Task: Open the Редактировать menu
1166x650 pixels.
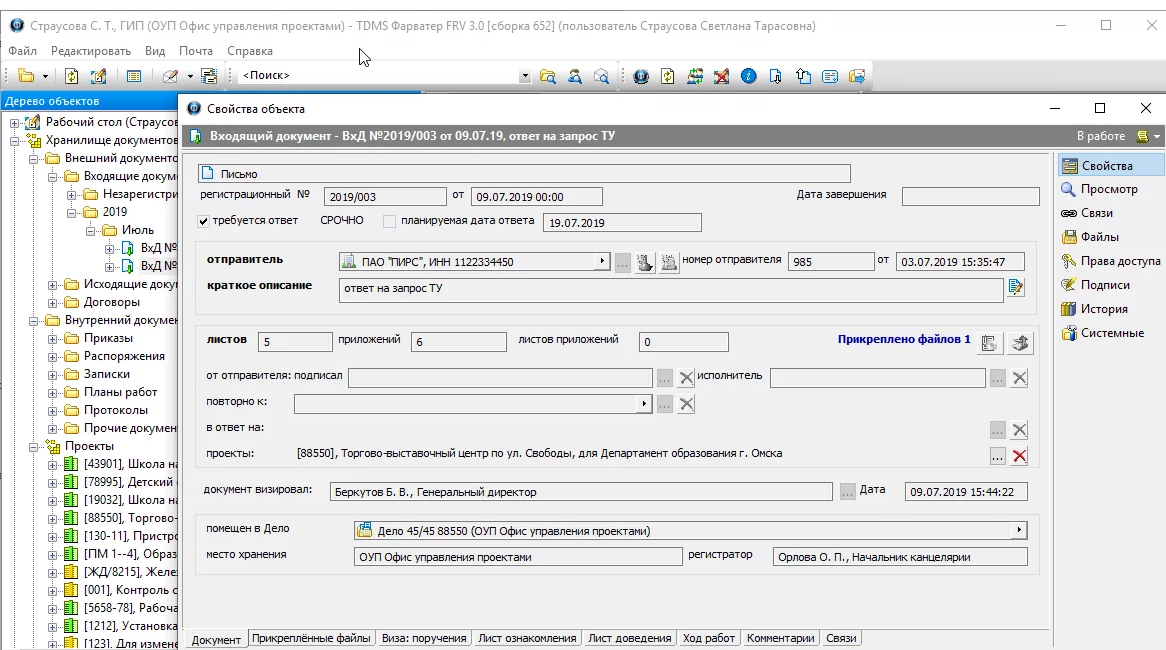Action: click(x=91, y=51)
